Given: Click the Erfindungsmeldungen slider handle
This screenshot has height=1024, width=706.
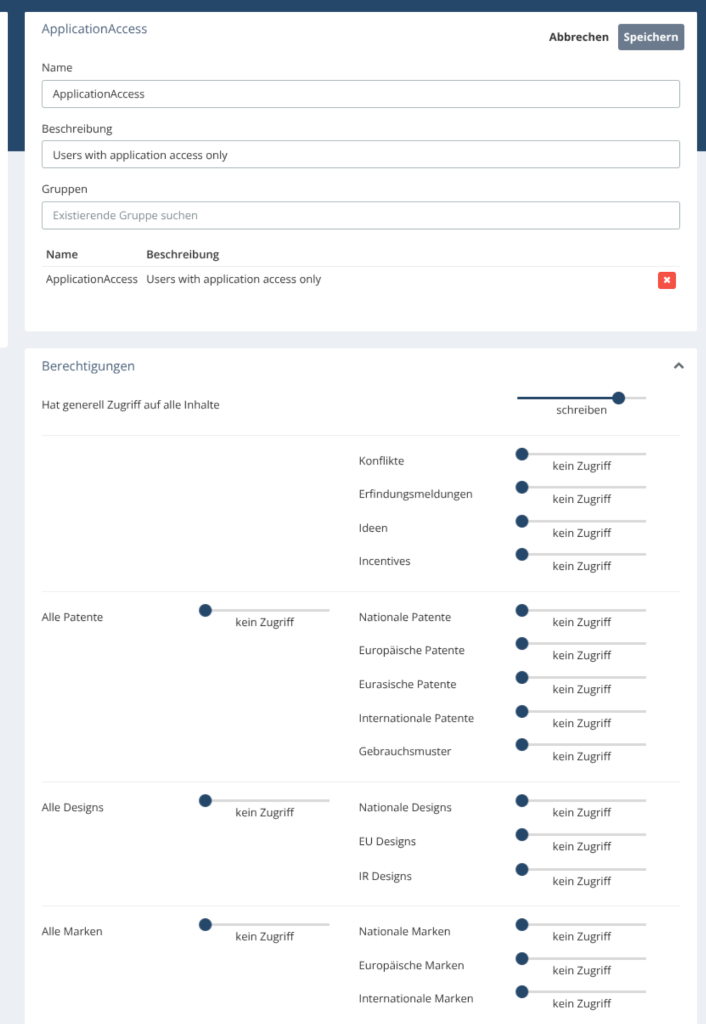Looking at the screenshot, I should point(522,487).
